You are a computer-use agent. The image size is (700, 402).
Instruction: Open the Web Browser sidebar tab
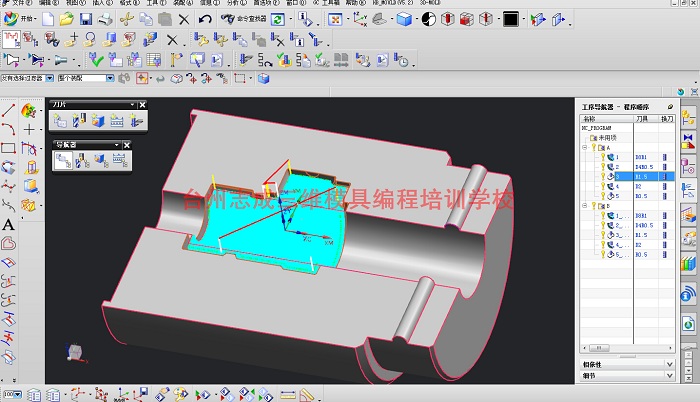click(688, 322)
